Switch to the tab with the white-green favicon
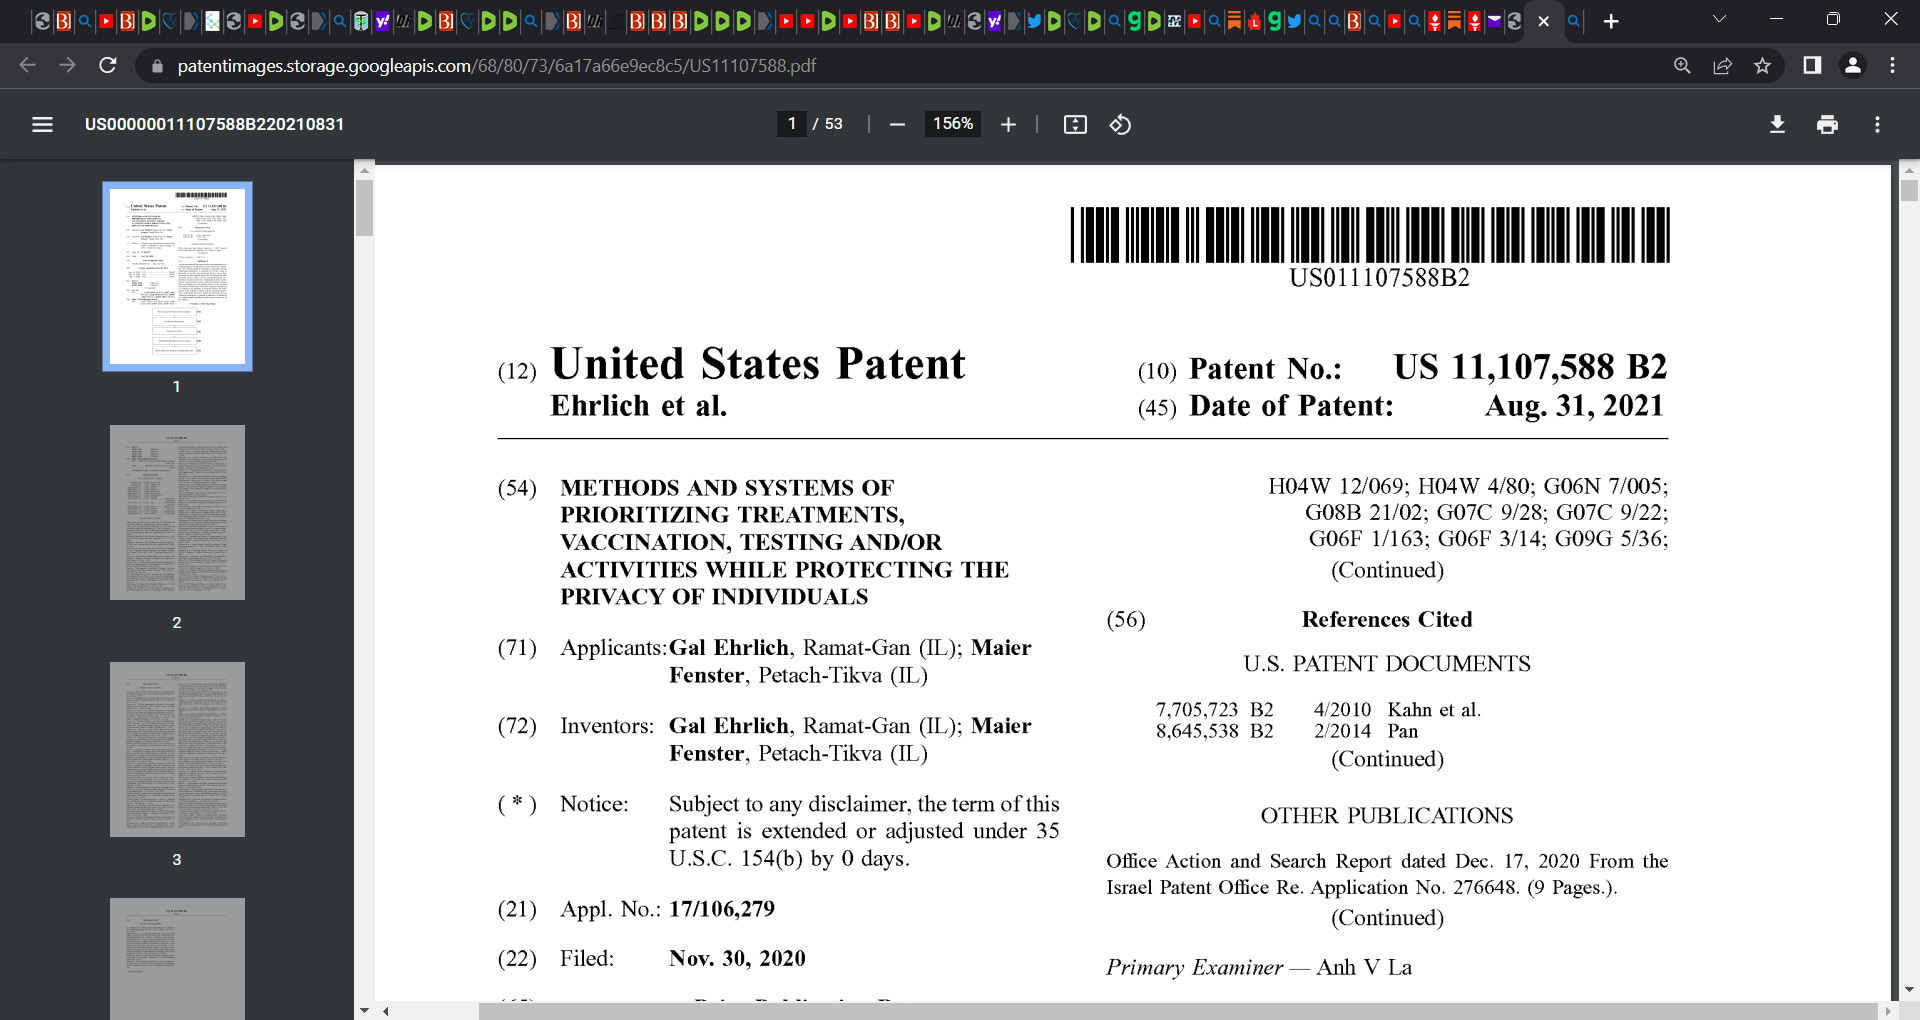Image resolution: width=1920 pixels, height=1020 pixels. [212, 21]
